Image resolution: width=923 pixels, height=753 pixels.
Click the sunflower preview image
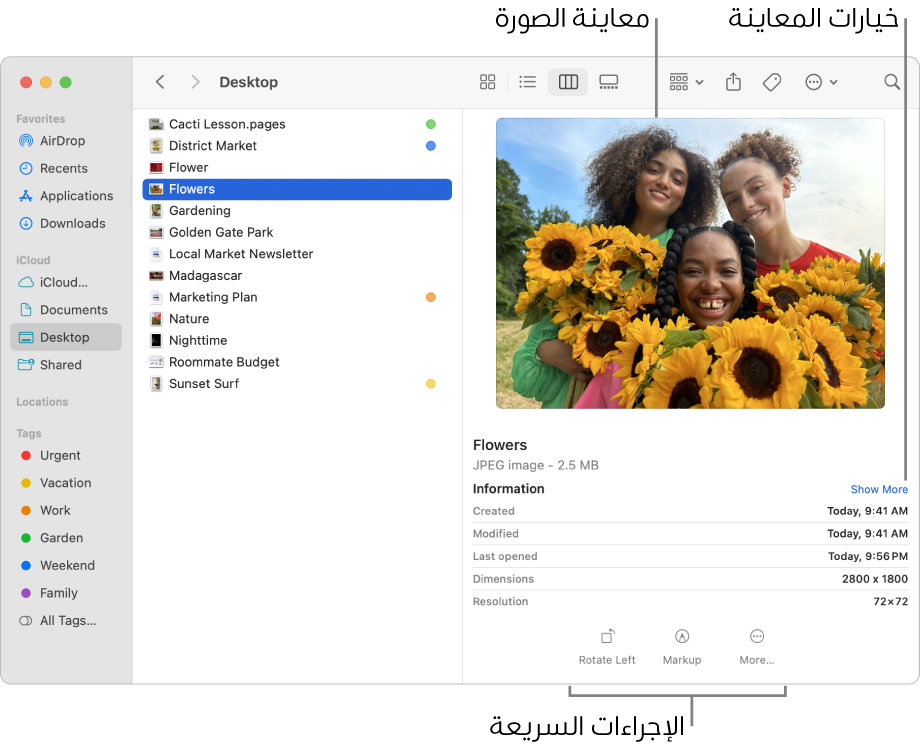[690, 263]
